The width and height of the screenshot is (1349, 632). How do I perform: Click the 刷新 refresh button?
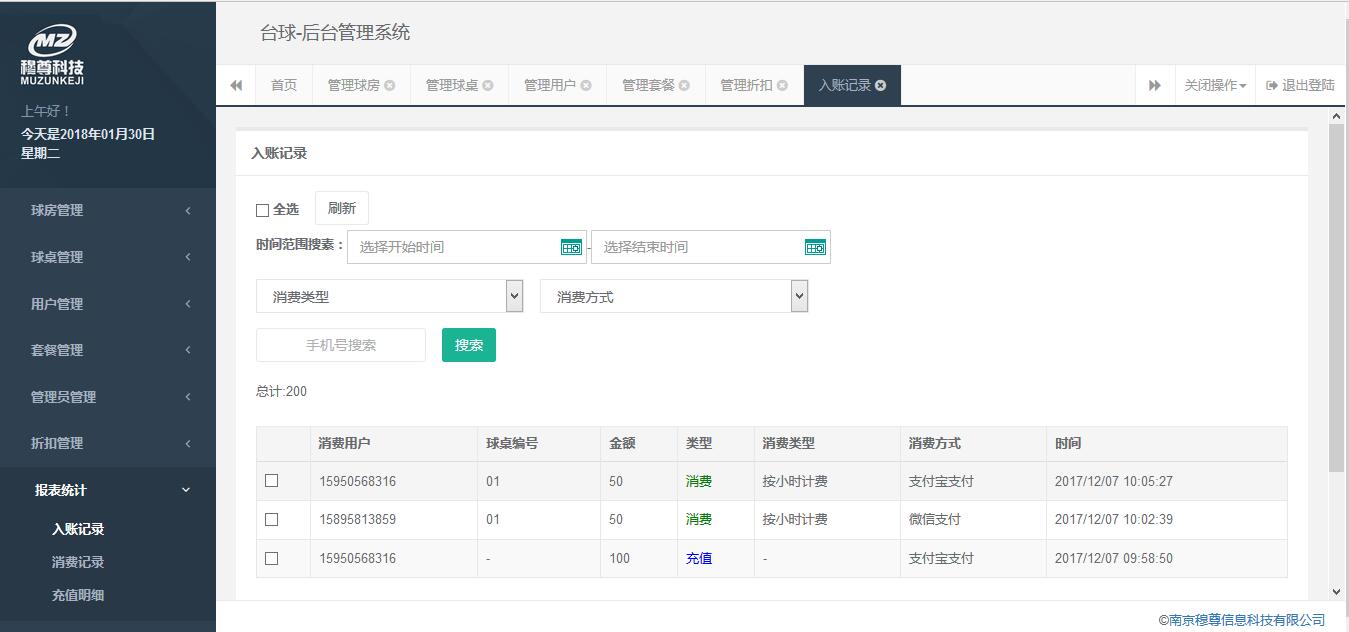point(342,208)
